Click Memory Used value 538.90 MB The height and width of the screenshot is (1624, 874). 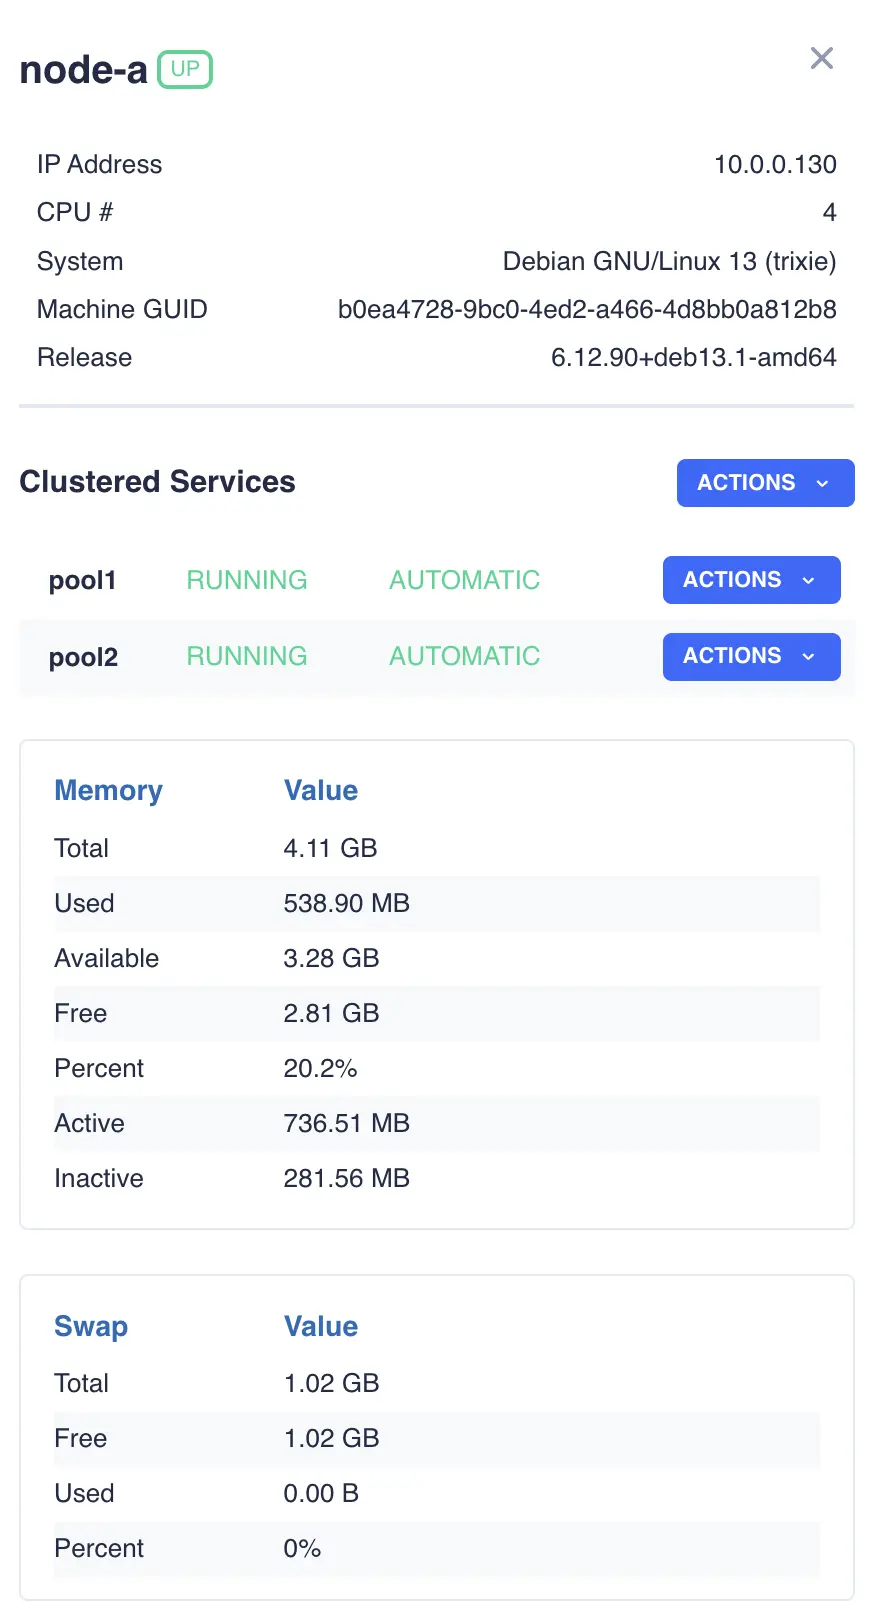346,903
